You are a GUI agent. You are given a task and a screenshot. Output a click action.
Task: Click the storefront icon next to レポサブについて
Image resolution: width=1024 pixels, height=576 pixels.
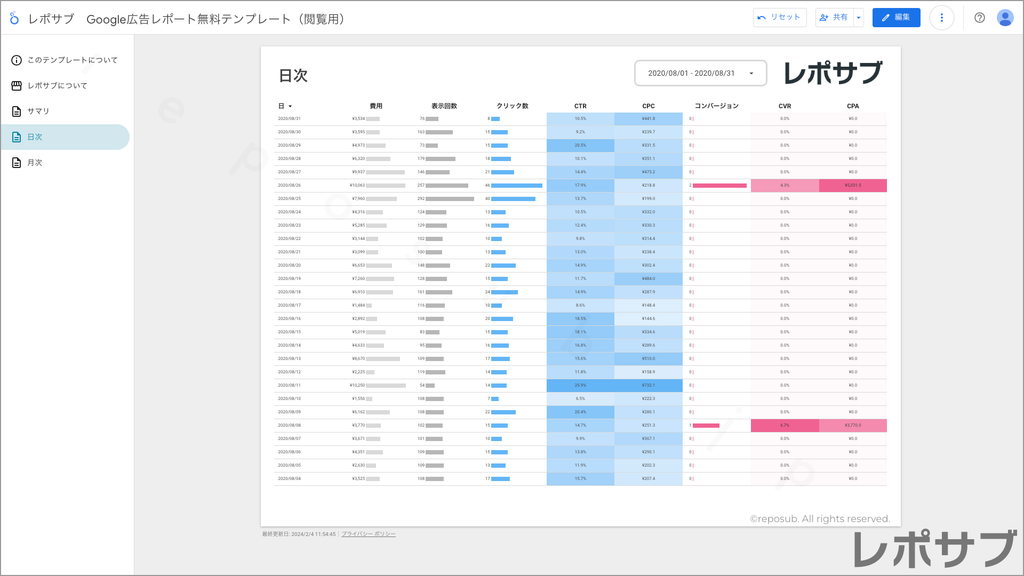pyautogui.click(x=14, y=86)
